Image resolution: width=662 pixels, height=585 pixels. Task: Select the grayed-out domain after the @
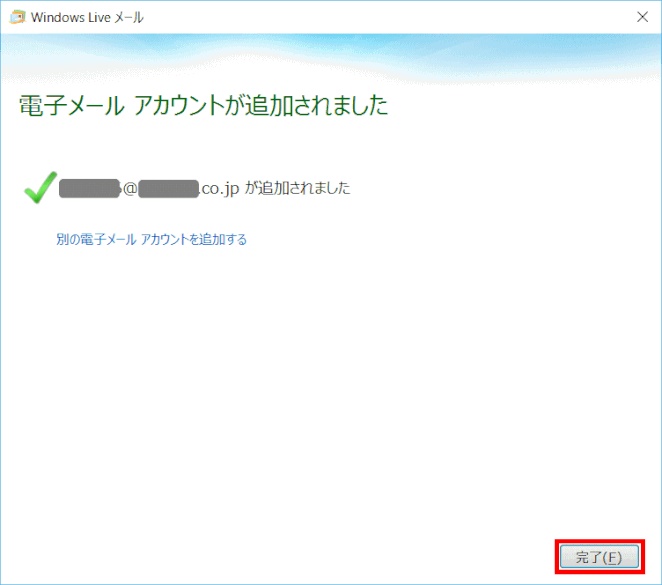tap(168, 189)
